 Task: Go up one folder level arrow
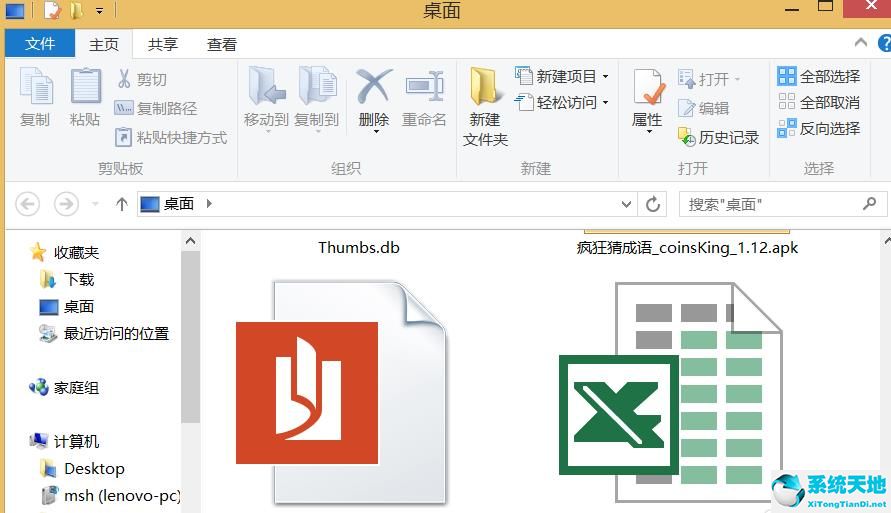(x=121, y=204)
